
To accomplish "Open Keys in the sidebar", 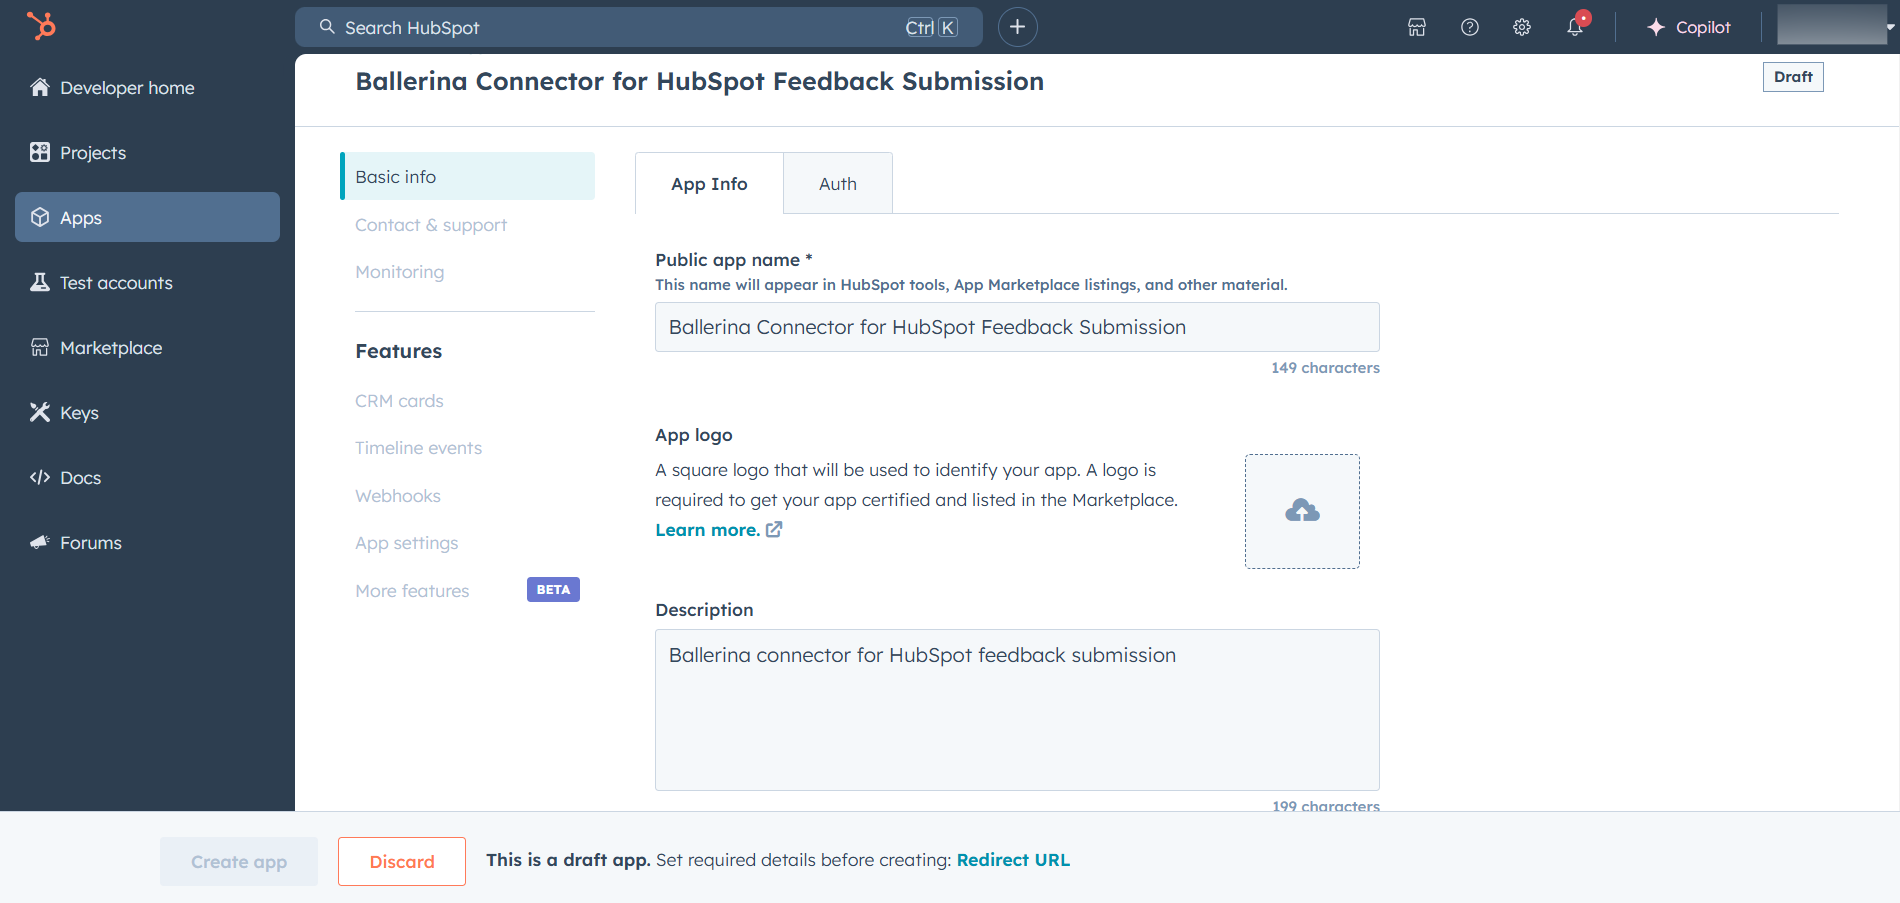I will point(79,413).
